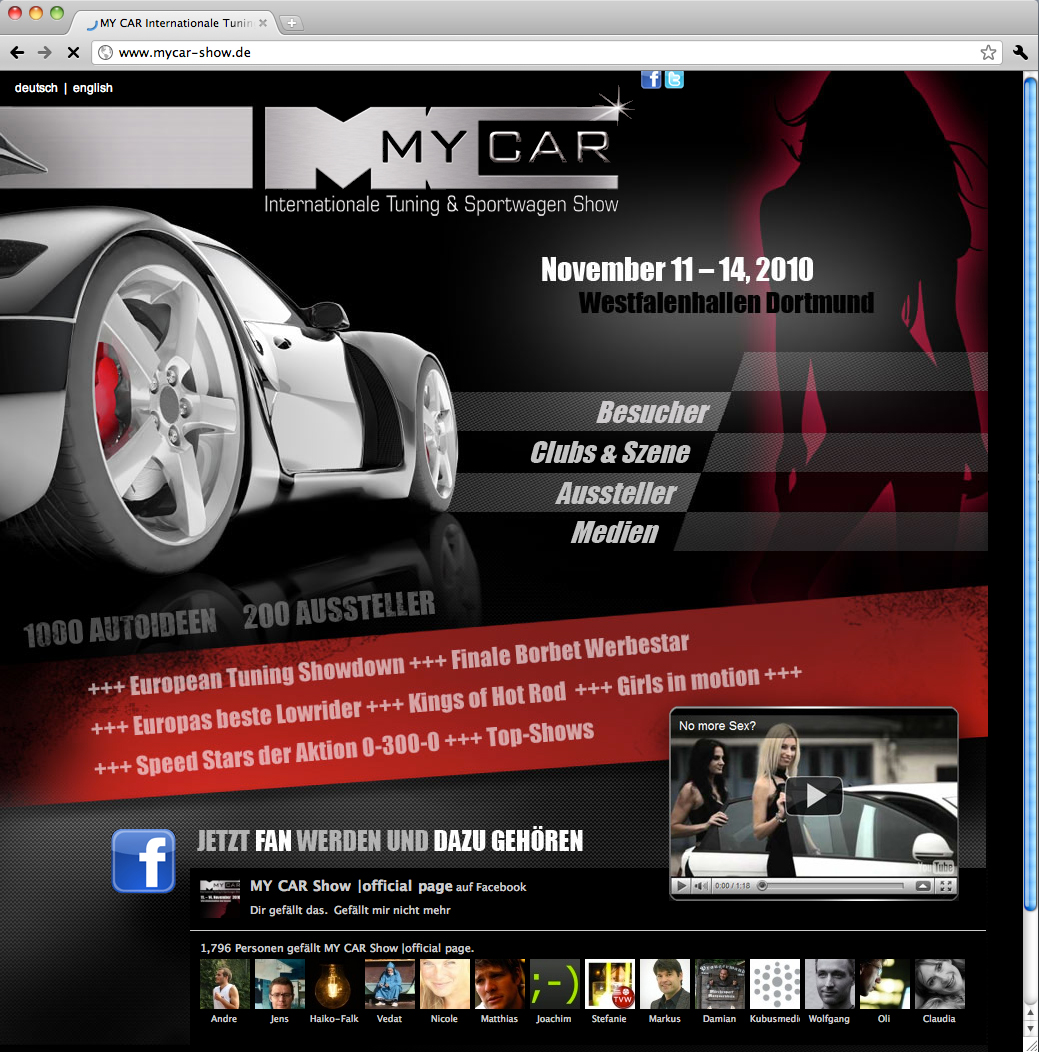Open Joachim's smiley avatar
The height and width of the screenshot is (1052, 1039).
point(555,984)
